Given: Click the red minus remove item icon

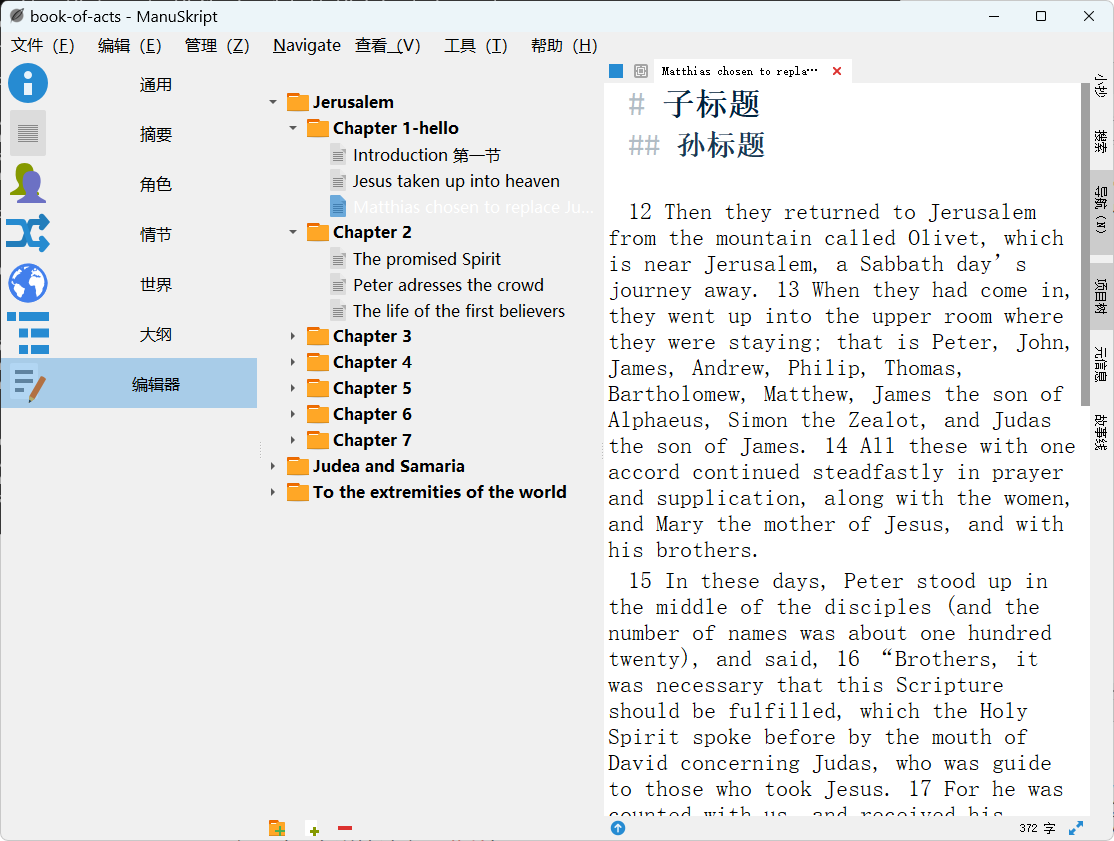Looking at the screenshot, I should [x=345, y=828].
